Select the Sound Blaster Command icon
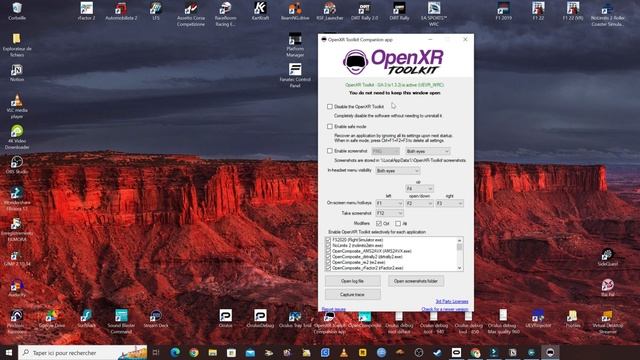This screenshot has width=640, height=360. point(121,322)
